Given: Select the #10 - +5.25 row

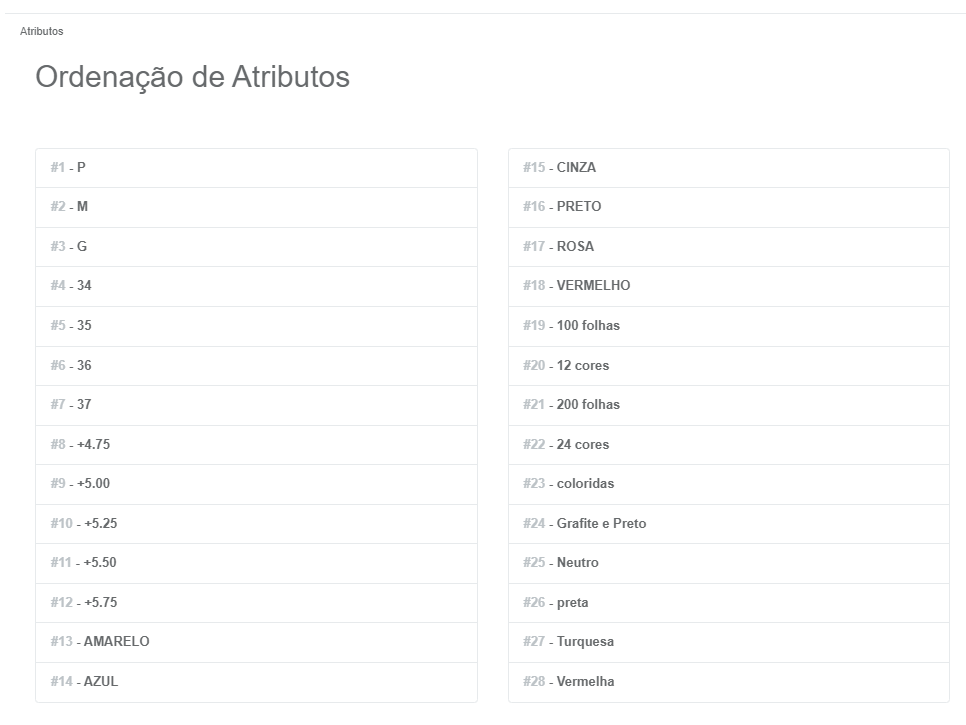Looking at the screenshot, I should 256,524.
